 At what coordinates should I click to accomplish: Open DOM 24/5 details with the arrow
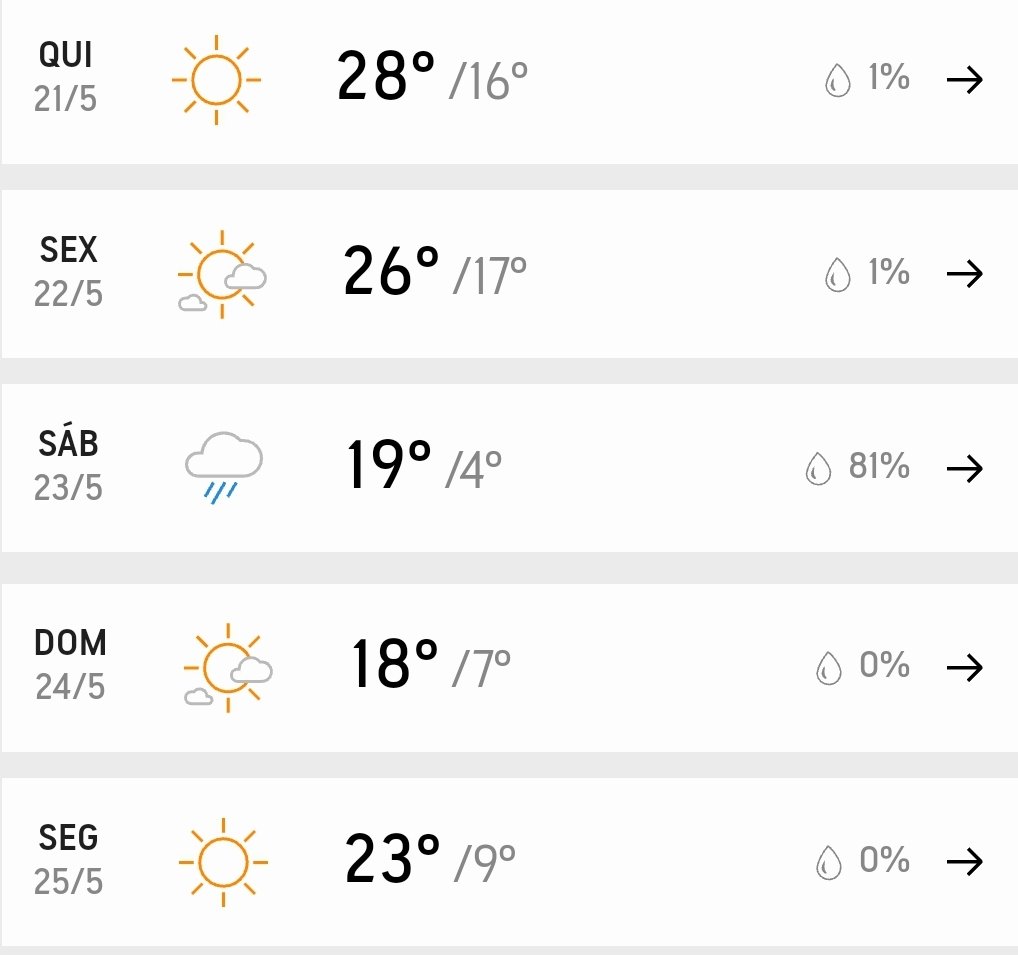point(964,667)
